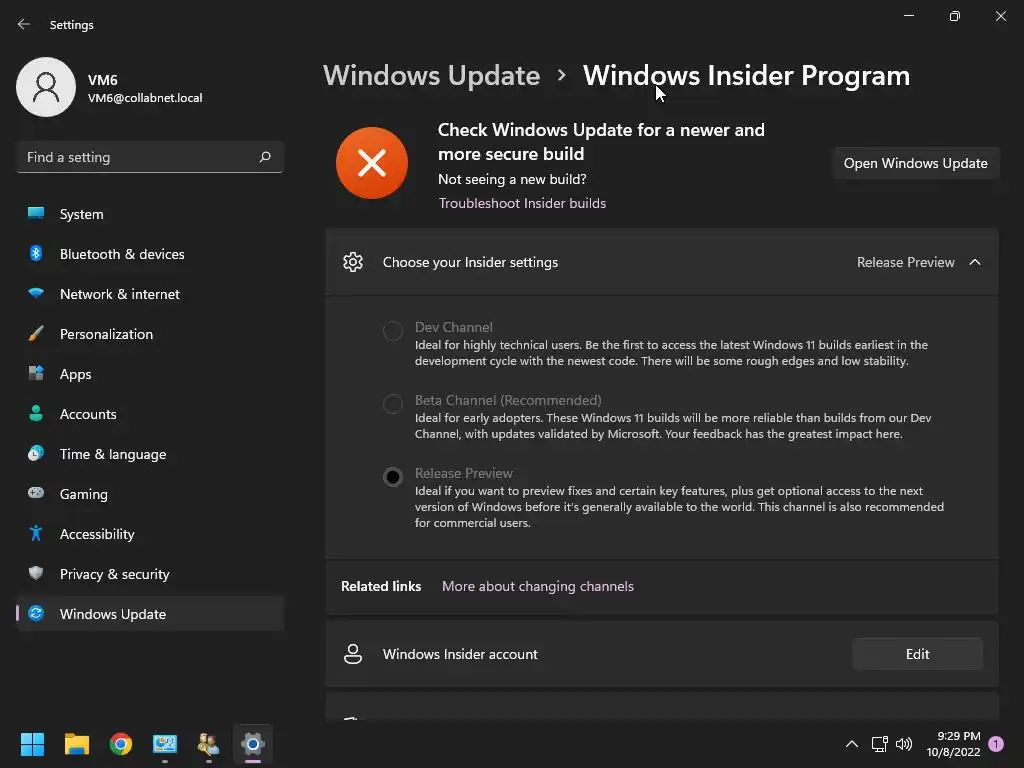This screenshot has height=768, width=1024.
Task: Click the search magnifier icon
Action: tap(264, 157)
